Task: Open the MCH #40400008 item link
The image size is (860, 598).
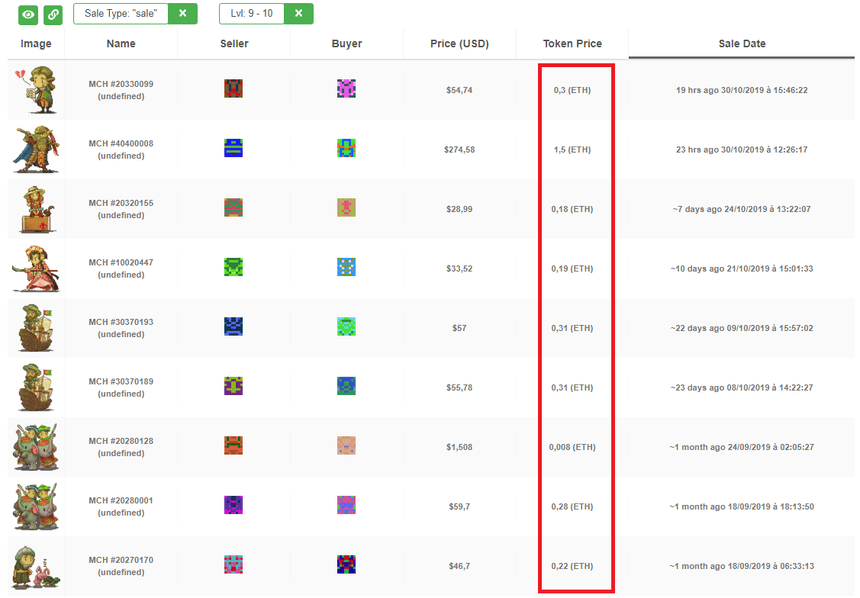Action: [121, 144]
